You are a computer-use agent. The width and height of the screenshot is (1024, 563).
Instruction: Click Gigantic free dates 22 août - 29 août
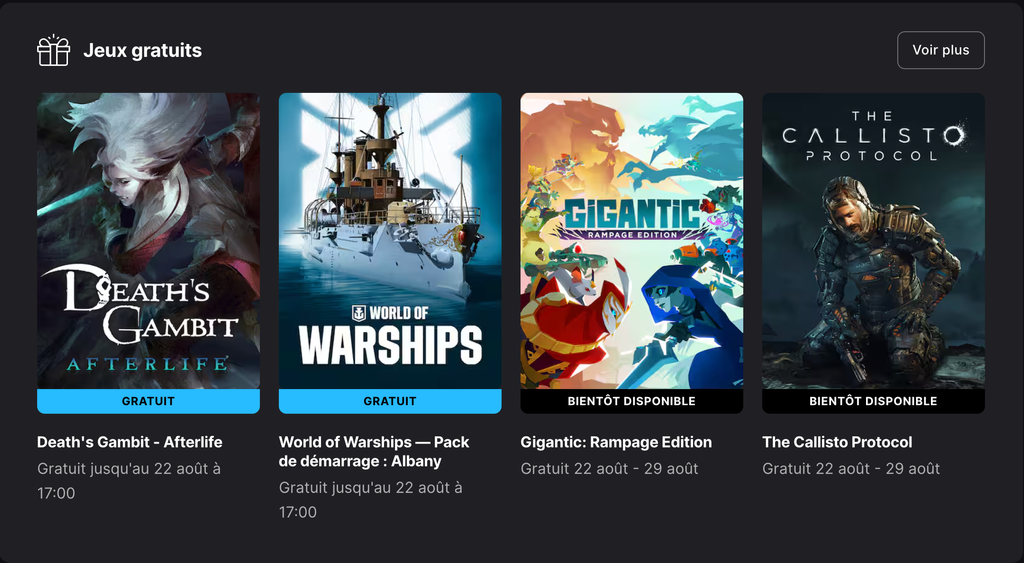[x=609, y=469]
